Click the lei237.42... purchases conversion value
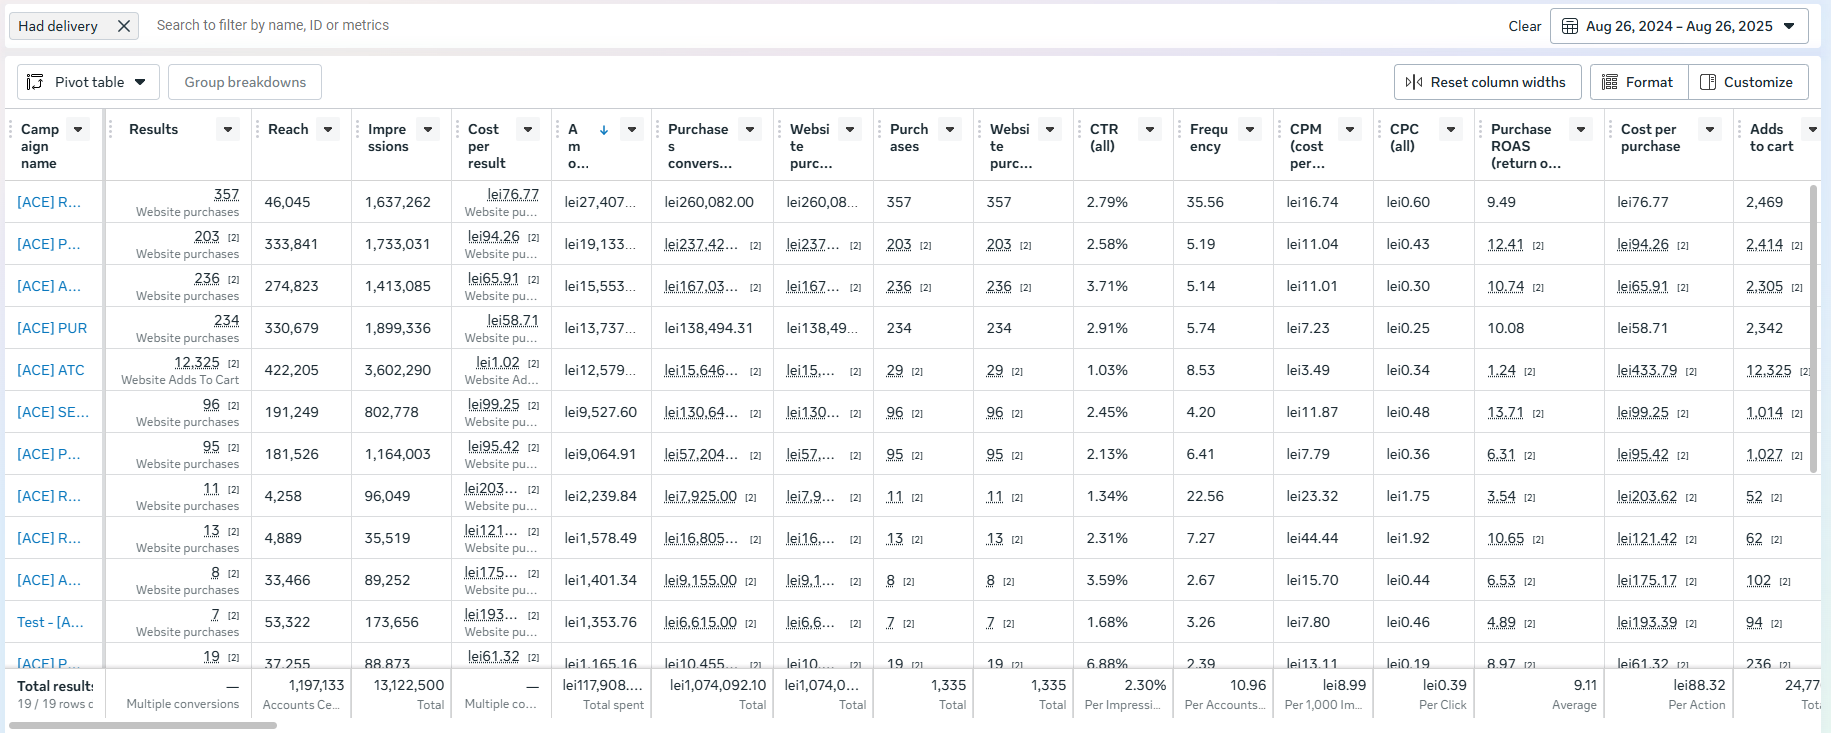 [701, 244]
